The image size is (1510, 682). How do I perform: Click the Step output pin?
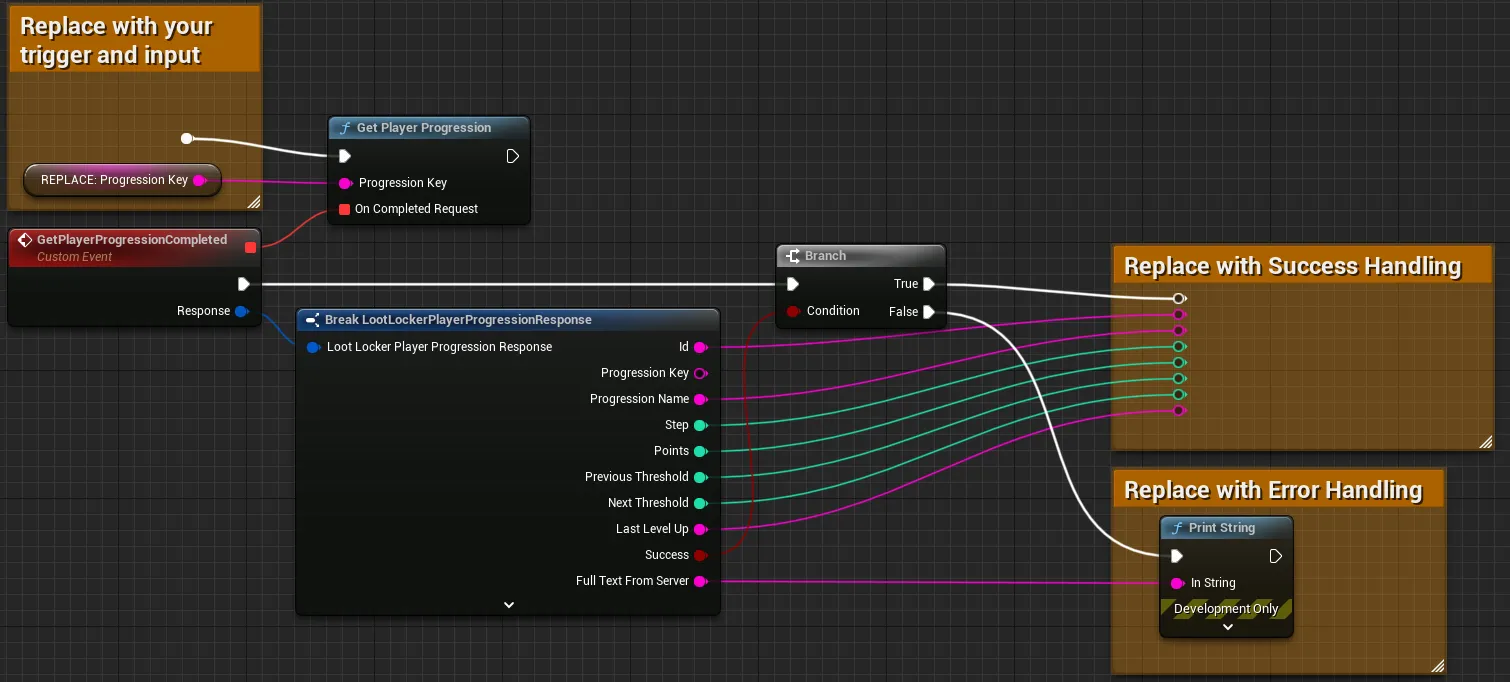[x=700, y=425]
